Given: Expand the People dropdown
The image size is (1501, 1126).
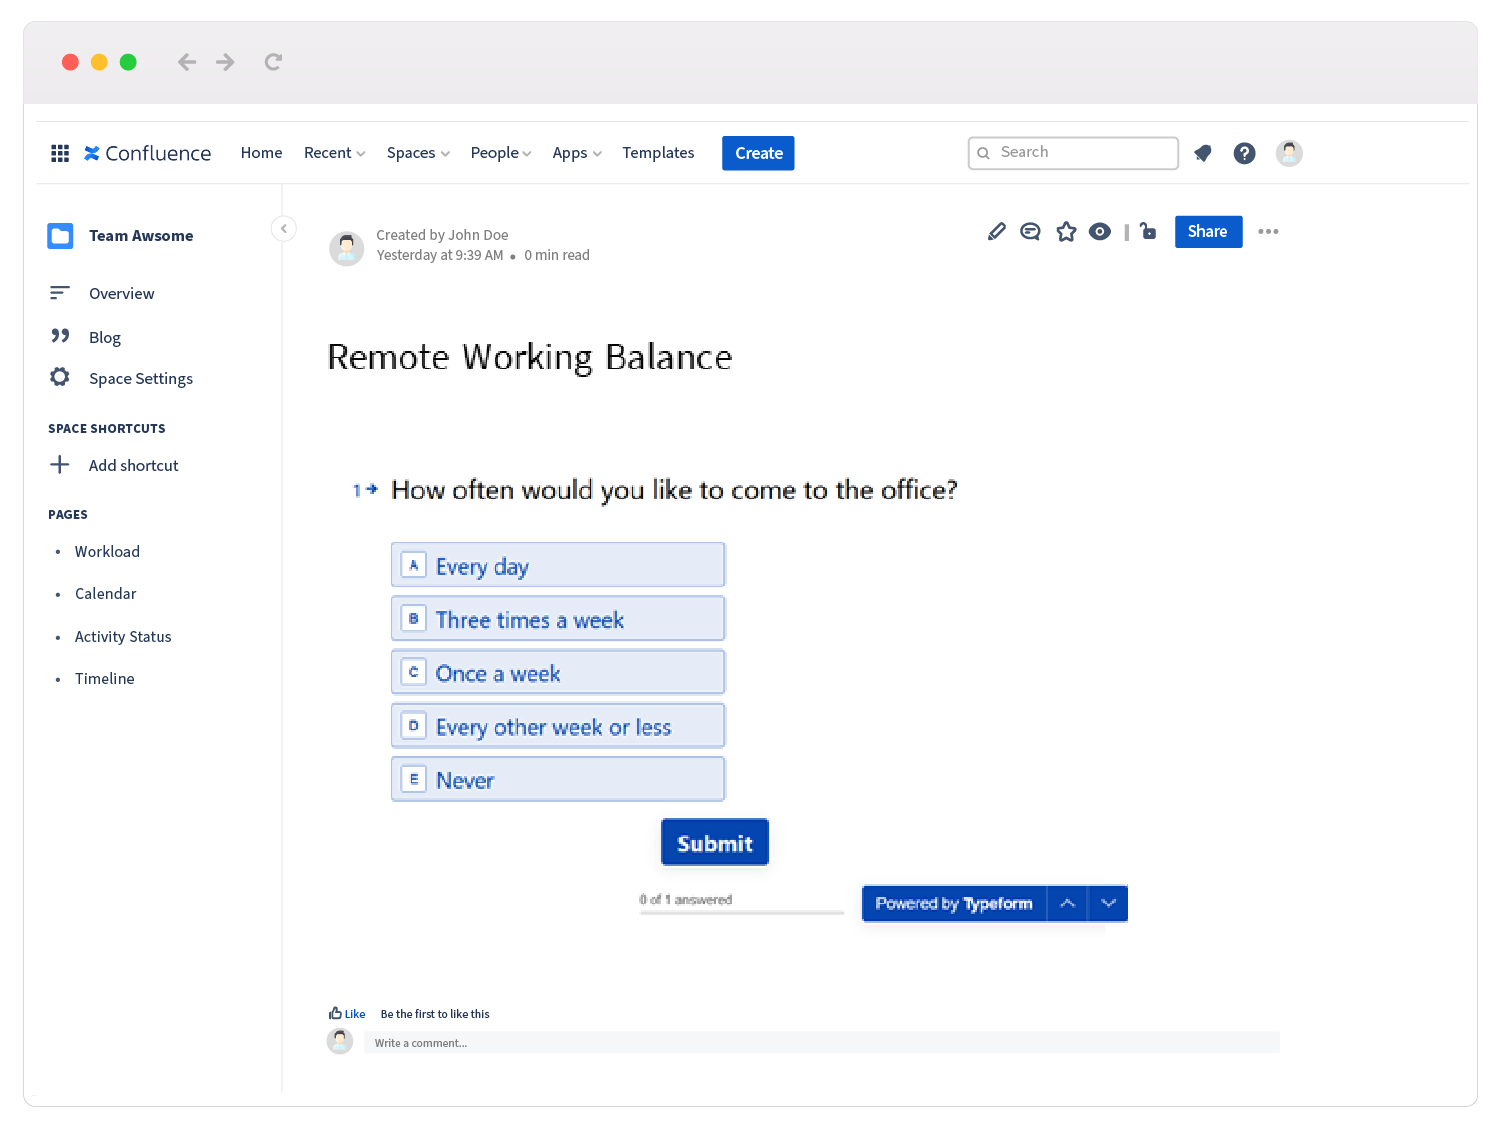Looking at the screenshot, I should pos(501,153).
